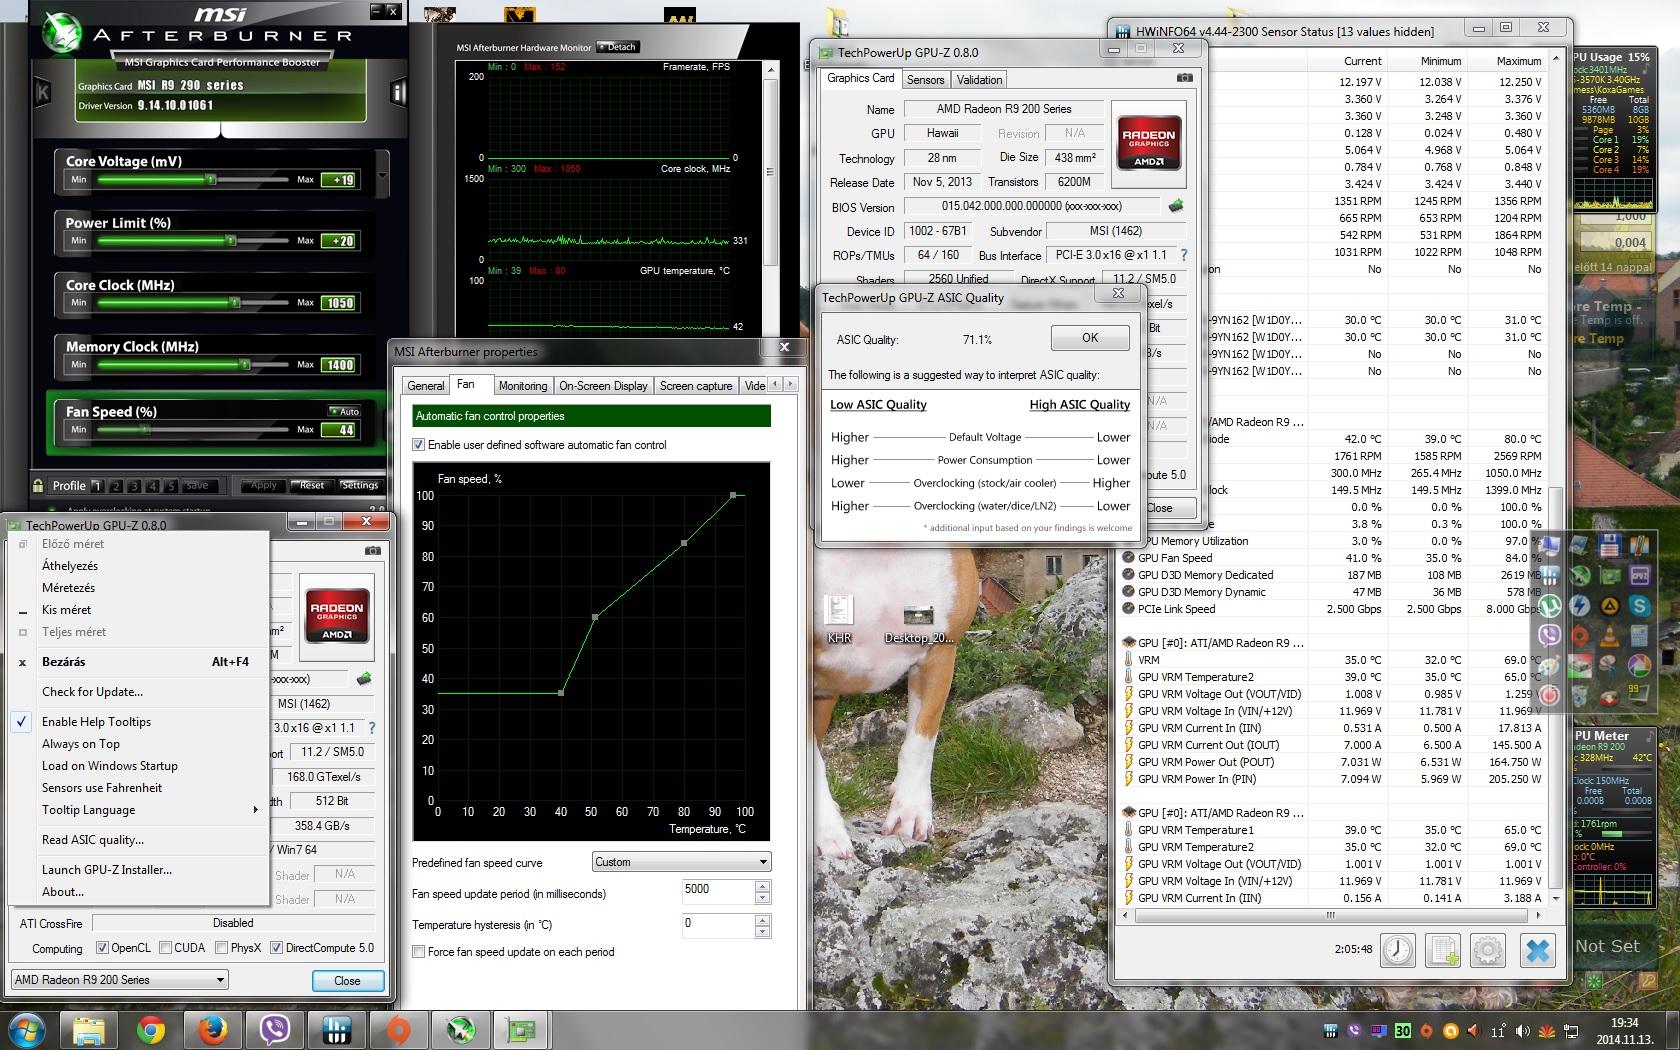Click the Core Clock (MHz) slider

(x=192, y=302)
